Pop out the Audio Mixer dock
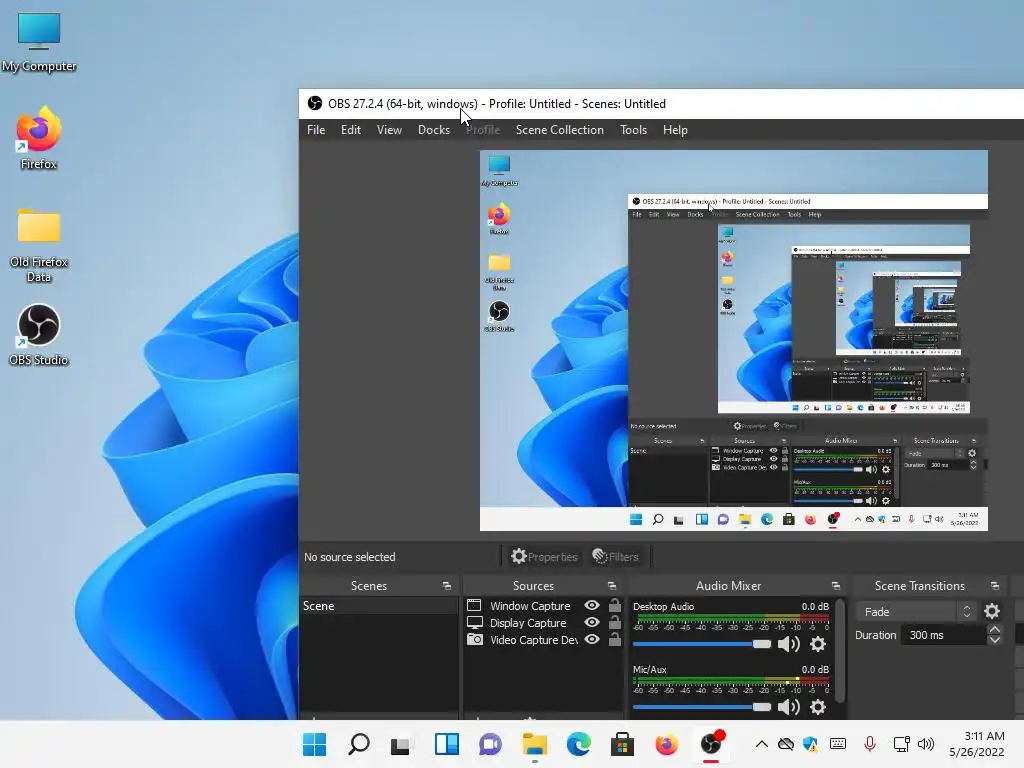This screenshot has width=1024, height=768. click(836, 586)
